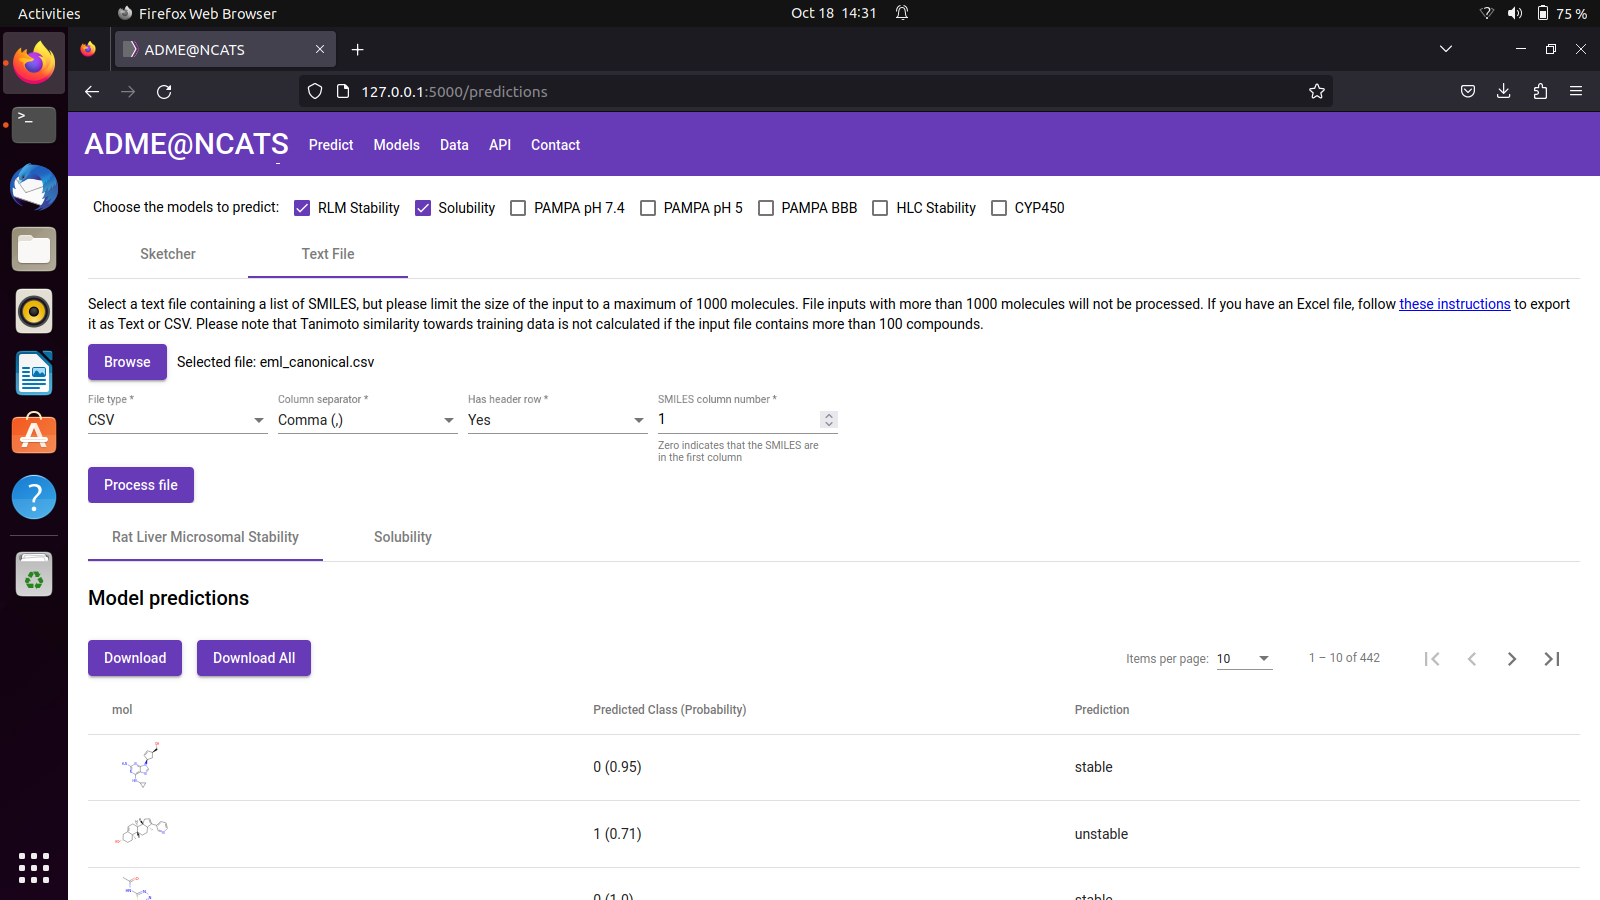Increment the SMILES column number stepper

828,414
